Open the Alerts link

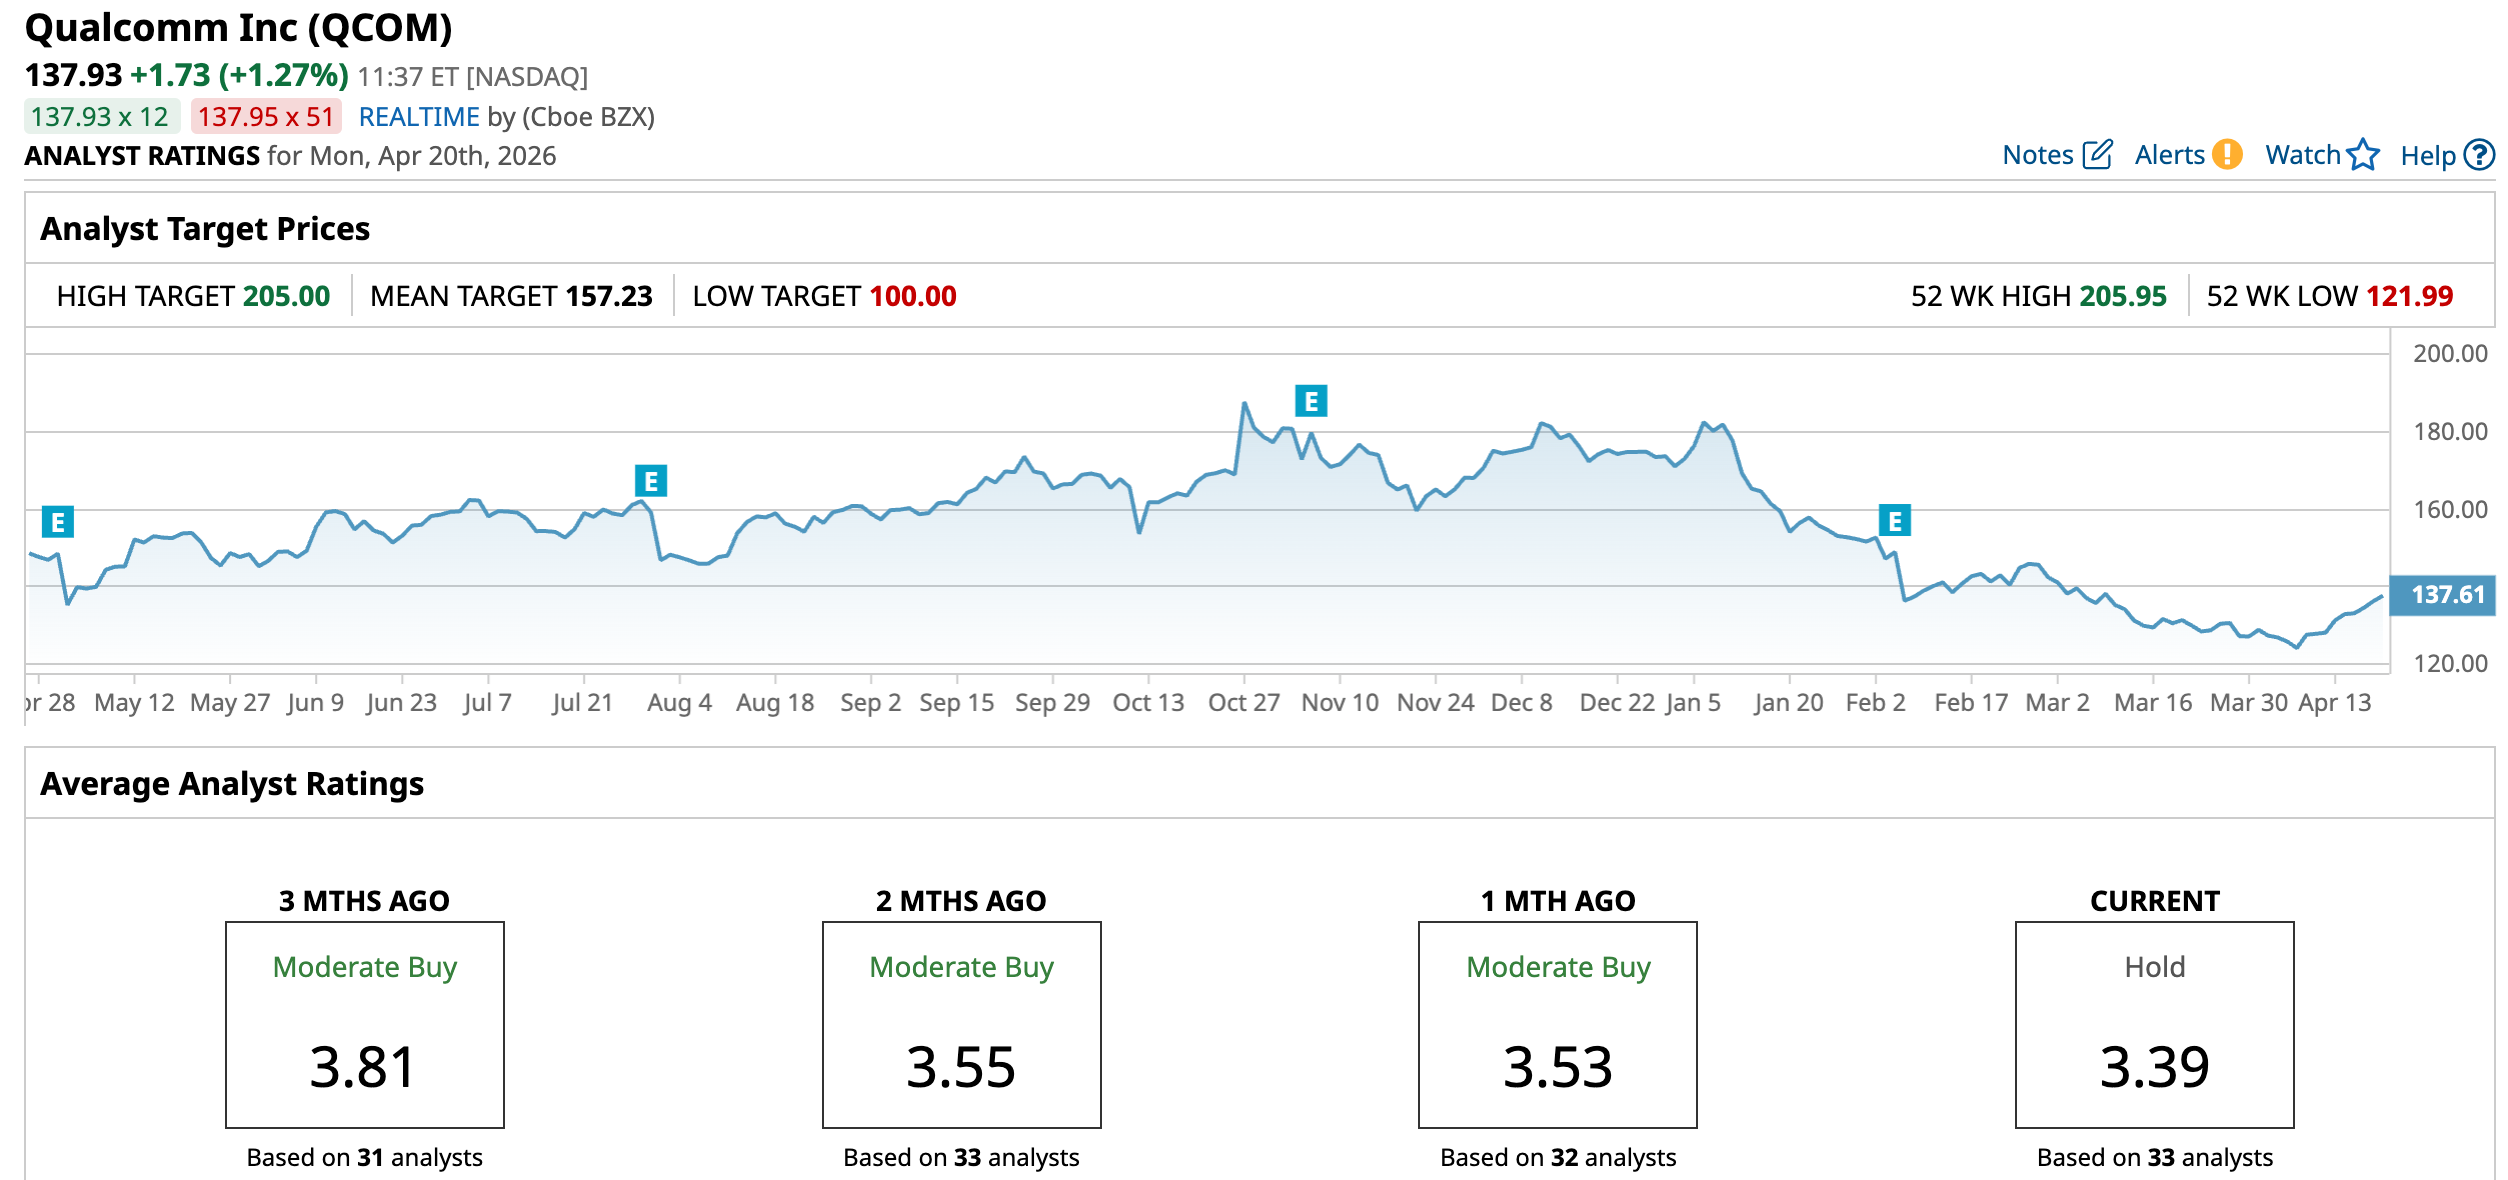coord(2168,155)
